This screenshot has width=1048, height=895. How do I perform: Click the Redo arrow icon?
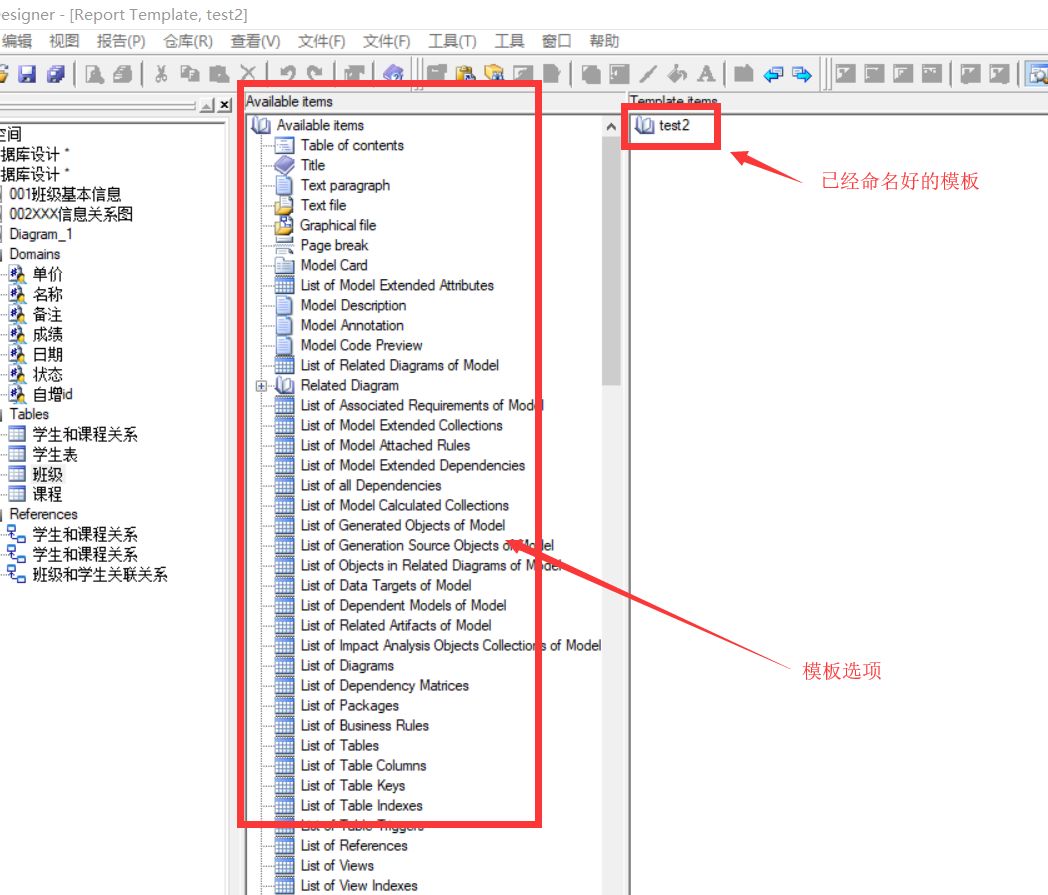click(x=314, y=74)
